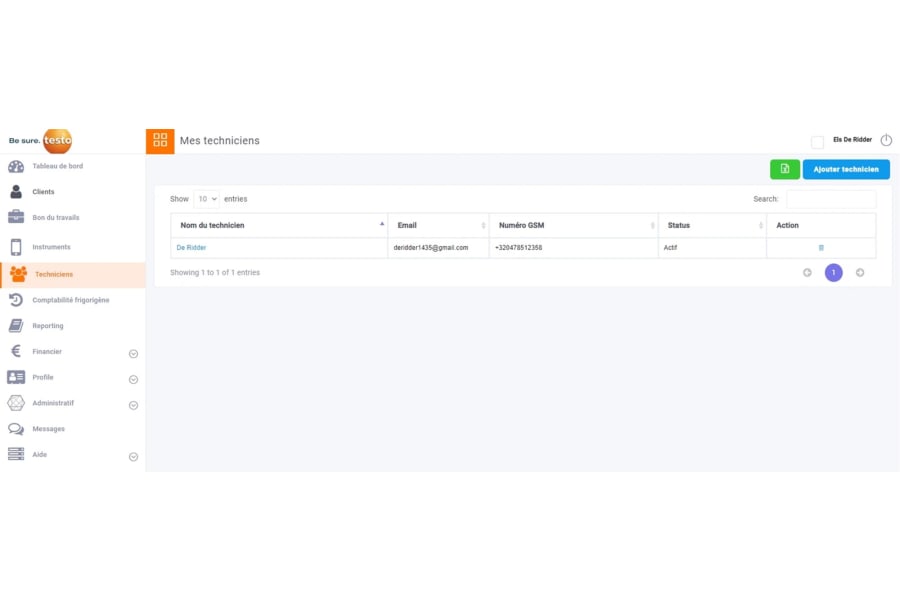Click the green export spreadsheet button
The width and height of the screenshot is (900, 600).
[x=785, y=169]
